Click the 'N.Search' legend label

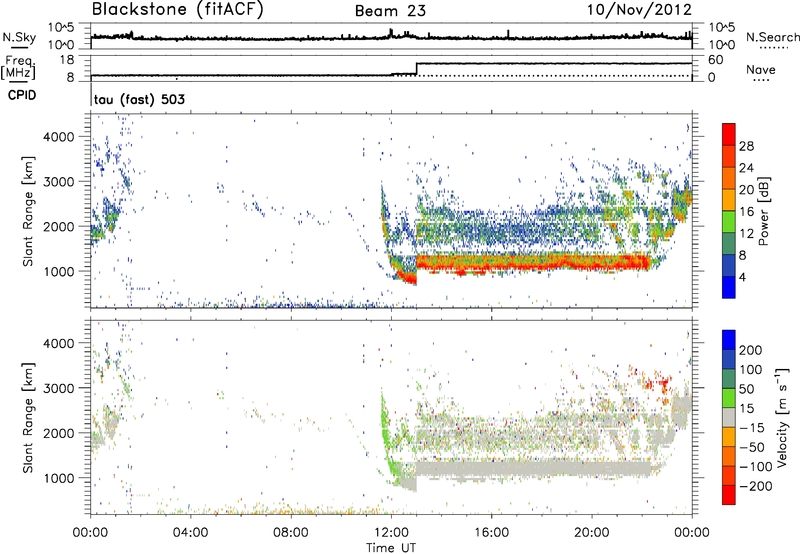pos(772,37)
